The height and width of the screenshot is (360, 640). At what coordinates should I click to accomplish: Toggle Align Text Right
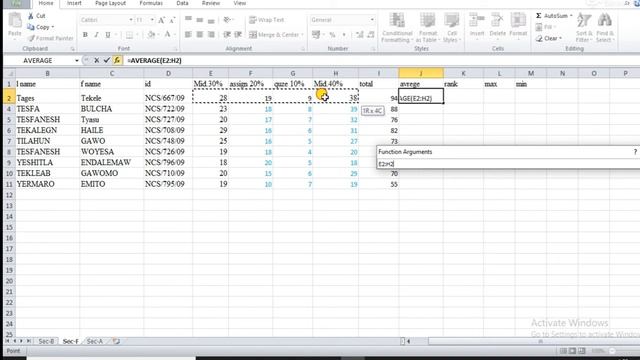click(x=211, y=35)
